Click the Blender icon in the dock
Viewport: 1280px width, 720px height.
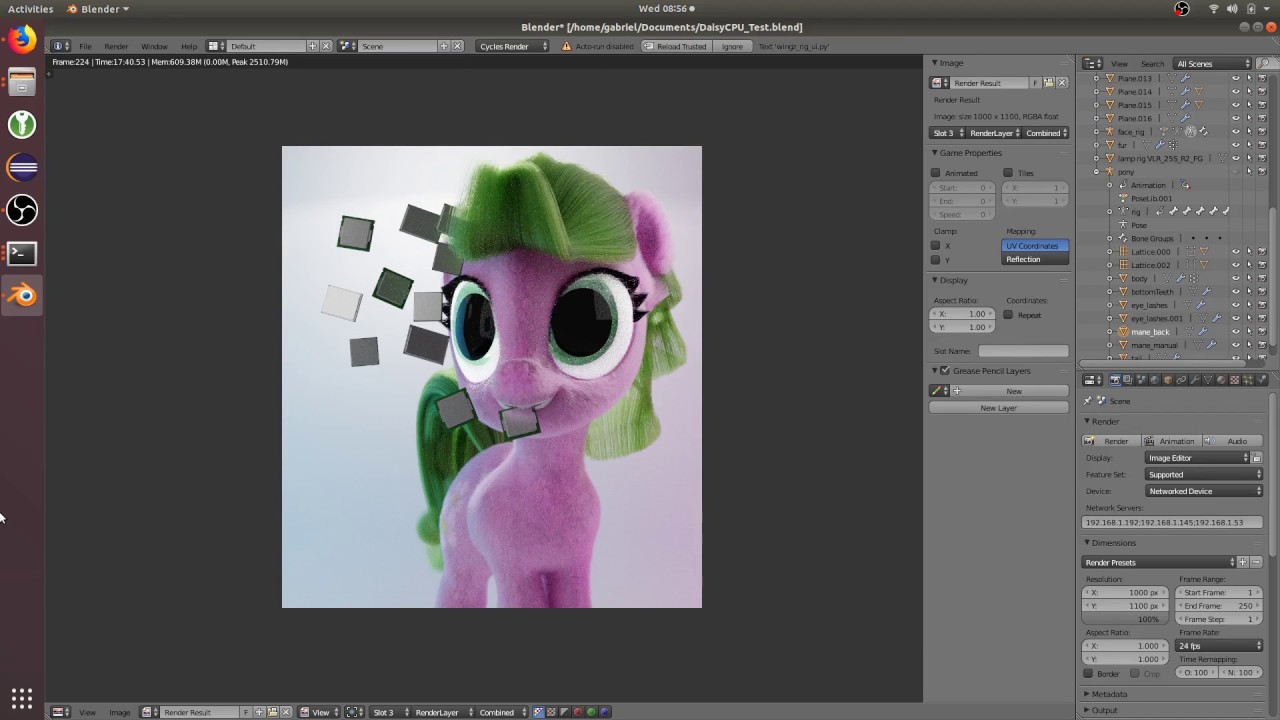pos(22,296)
